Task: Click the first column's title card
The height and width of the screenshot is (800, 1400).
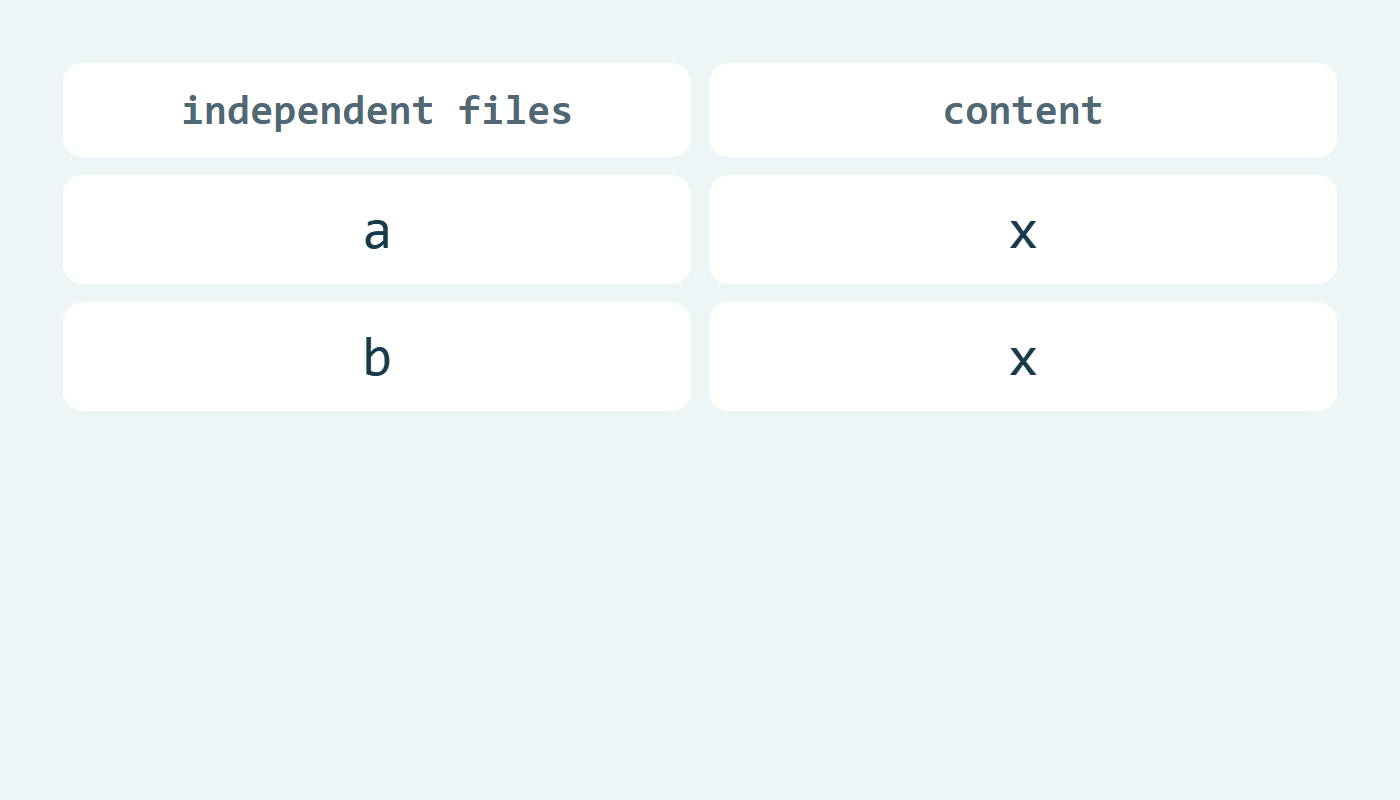Action: (377, 110)
